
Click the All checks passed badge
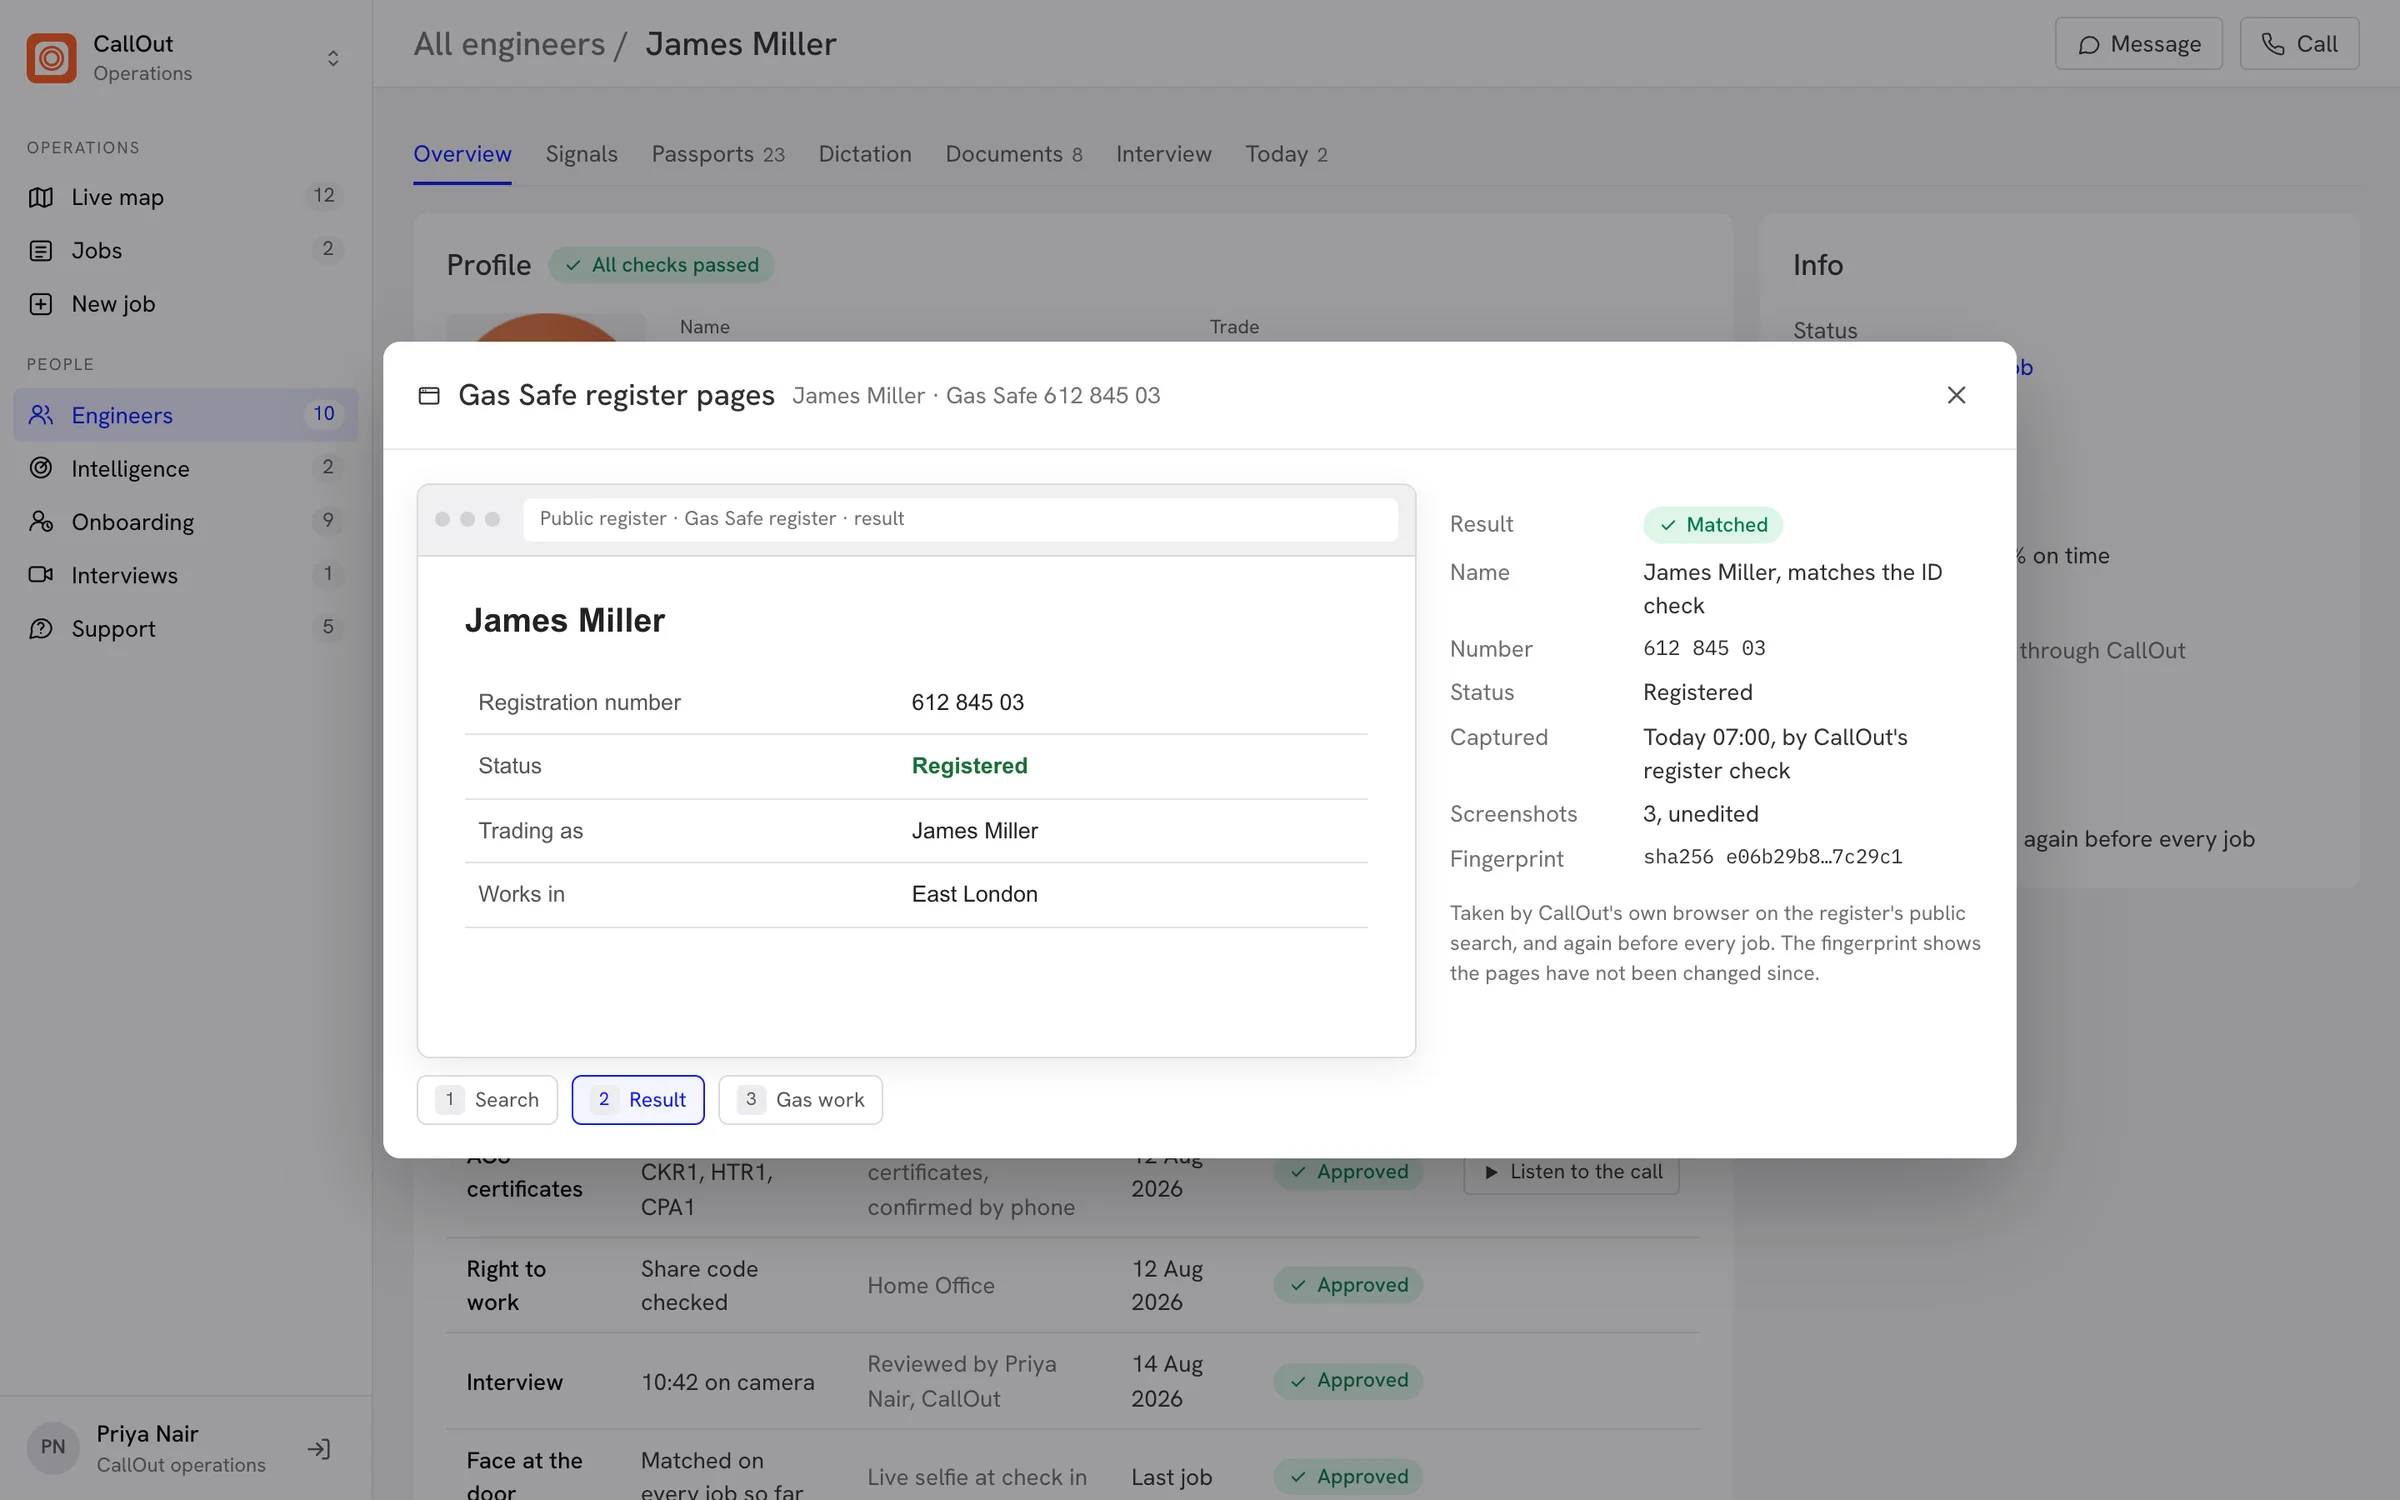[x=661, y=265]
